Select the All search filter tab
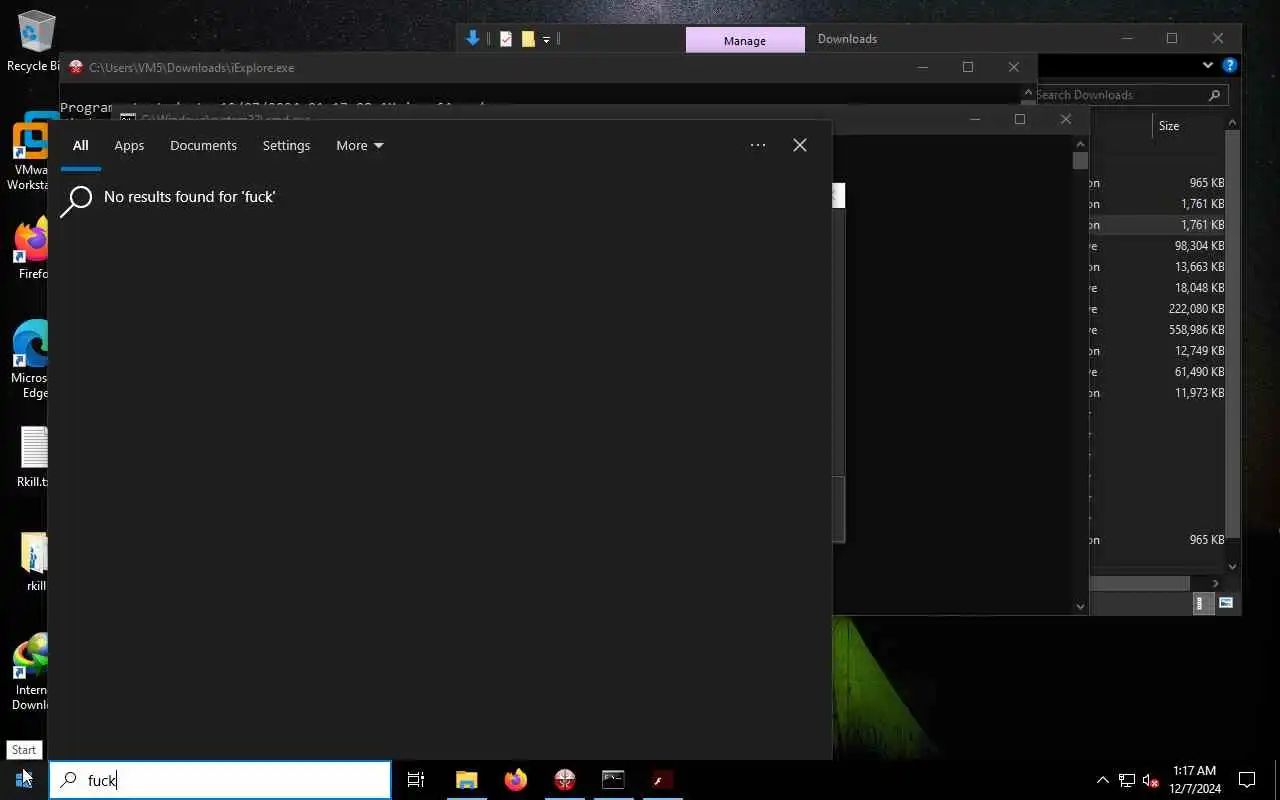The image size is (1280, 800). (80, 145)
